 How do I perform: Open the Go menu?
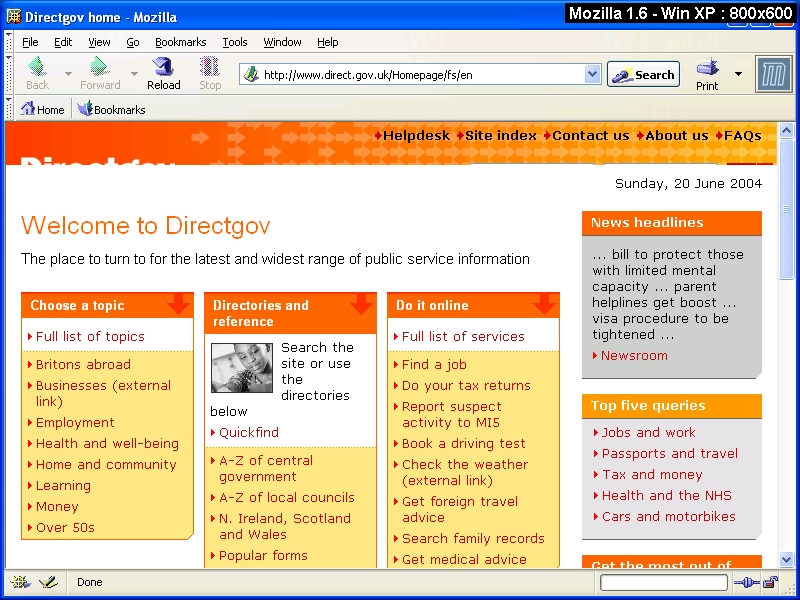[x=133, y=42]
